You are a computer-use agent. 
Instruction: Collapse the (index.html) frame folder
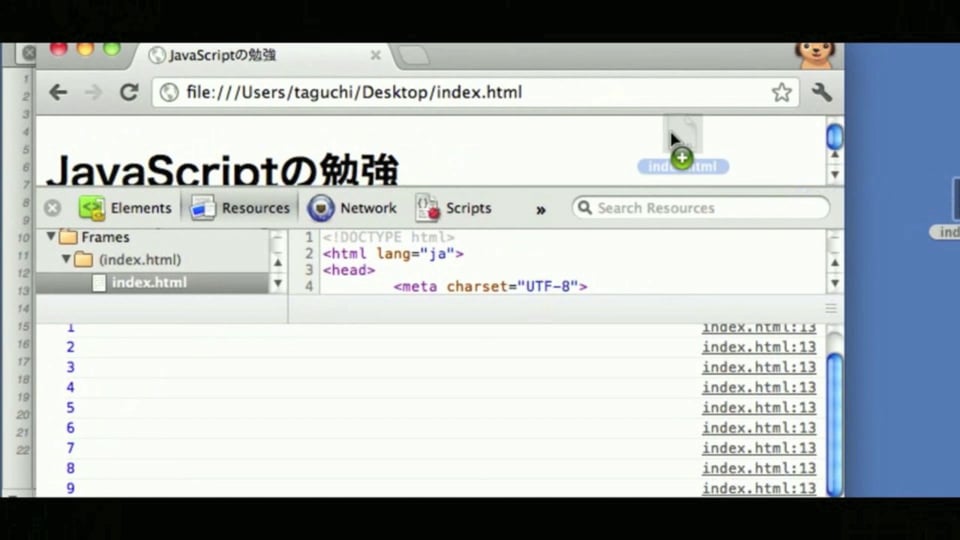66,259
